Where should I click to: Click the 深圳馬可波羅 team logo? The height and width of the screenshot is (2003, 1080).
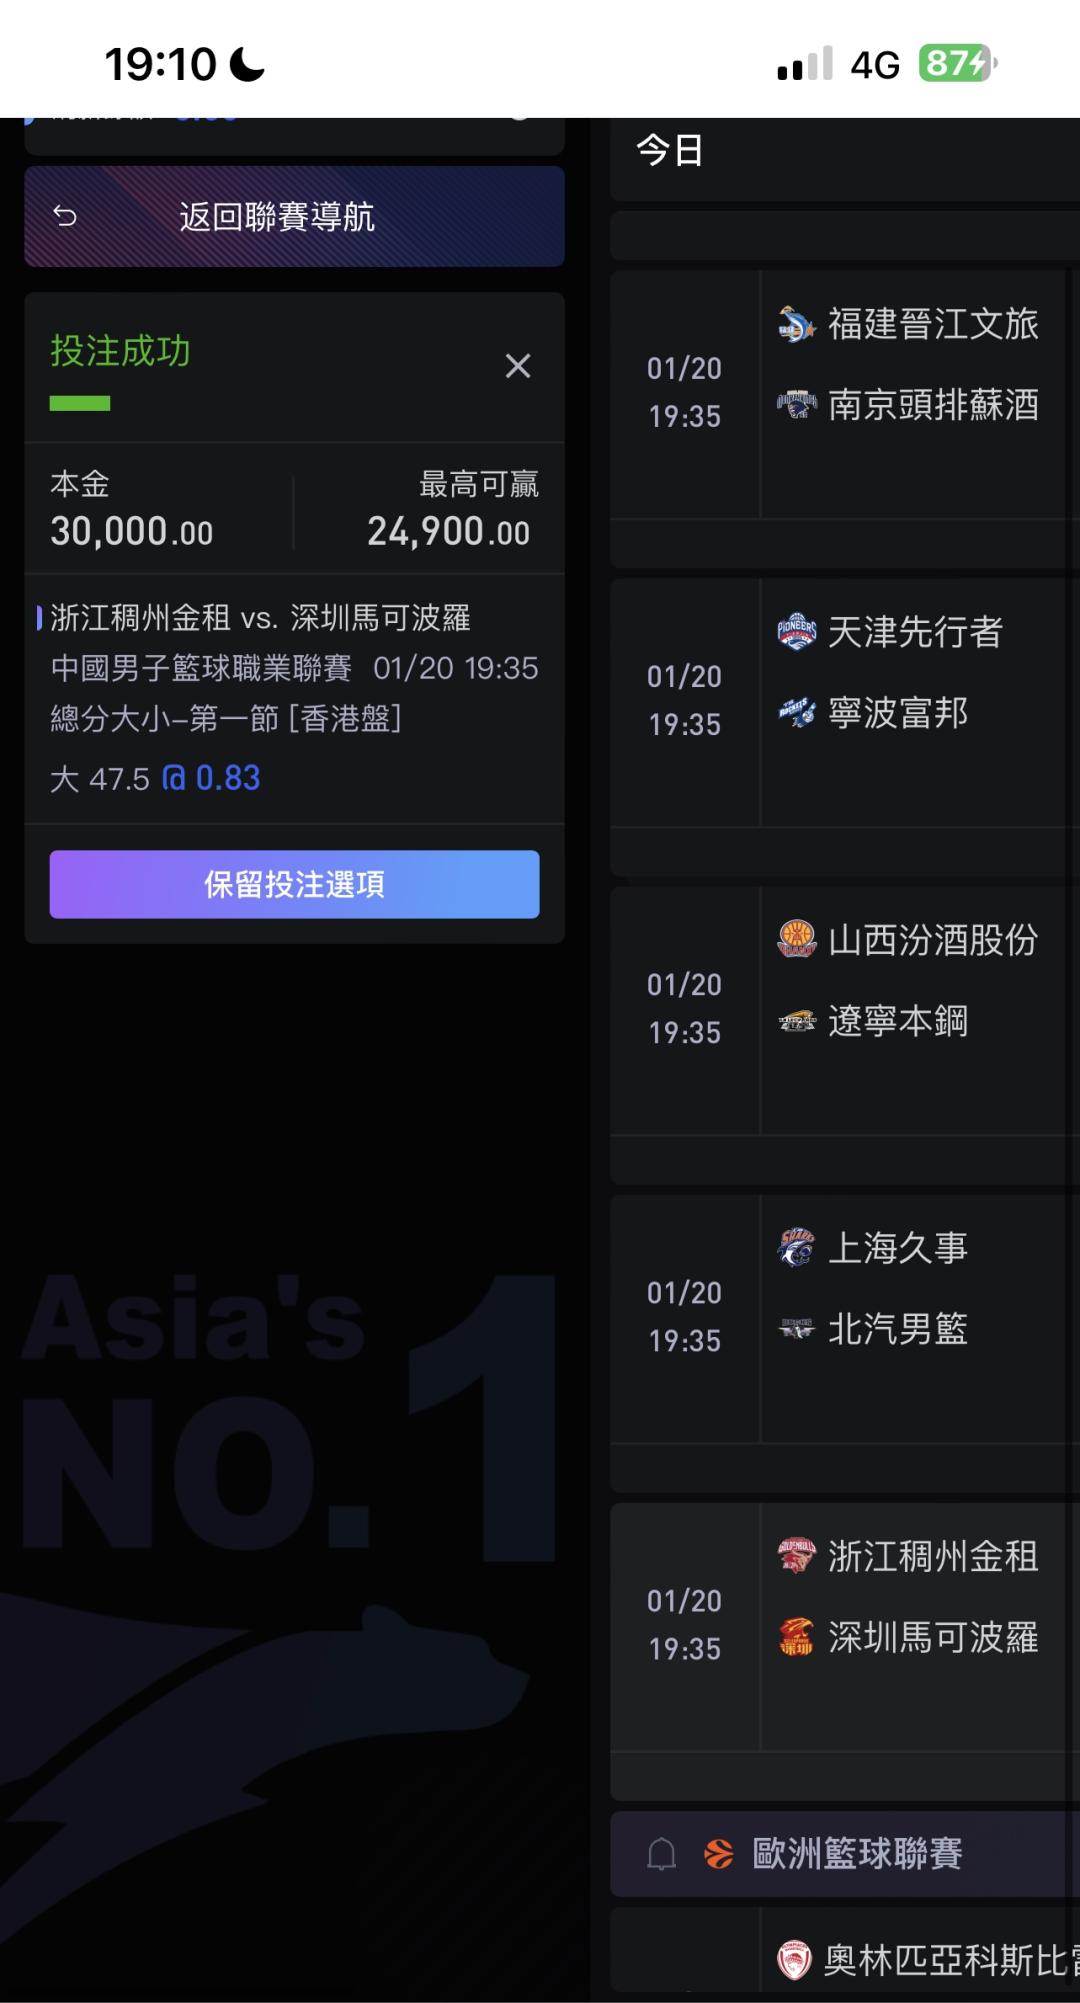coord(796,1637)
